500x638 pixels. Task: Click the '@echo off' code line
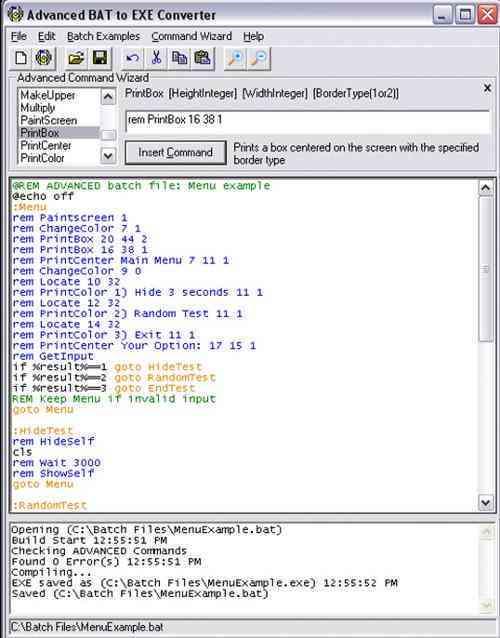43,196
